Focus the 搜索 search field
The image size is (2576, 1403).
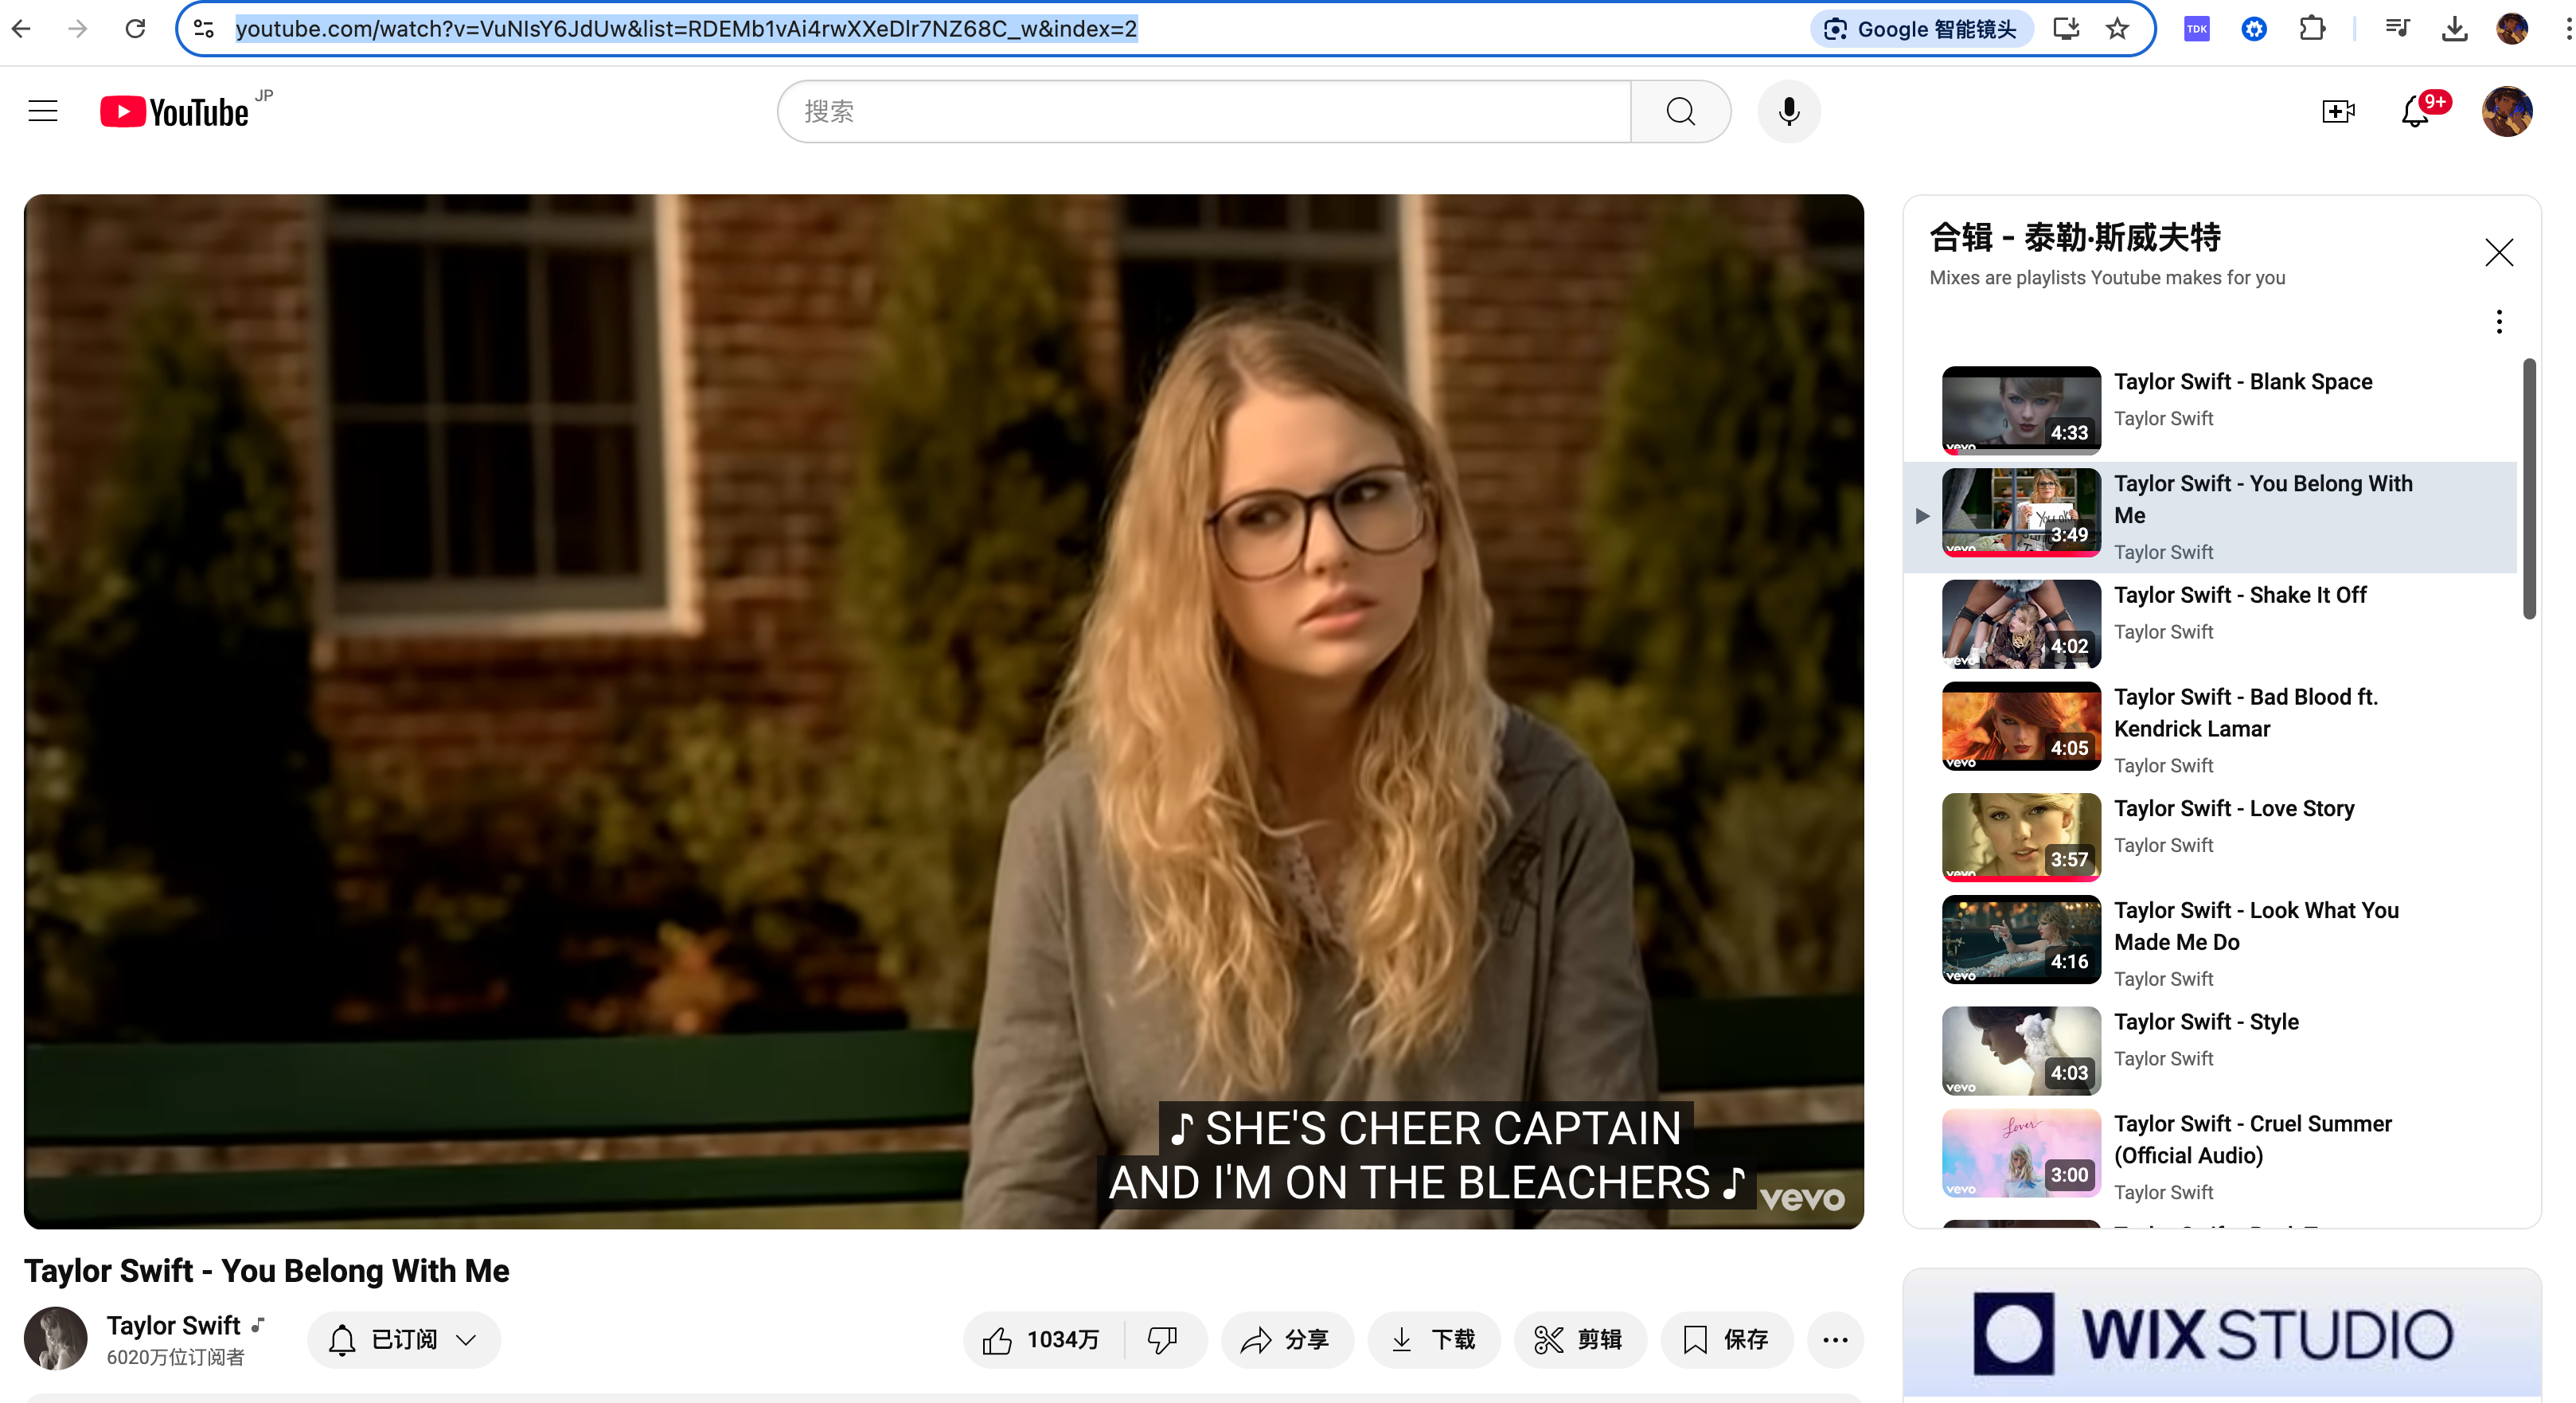pos(1204,111)
